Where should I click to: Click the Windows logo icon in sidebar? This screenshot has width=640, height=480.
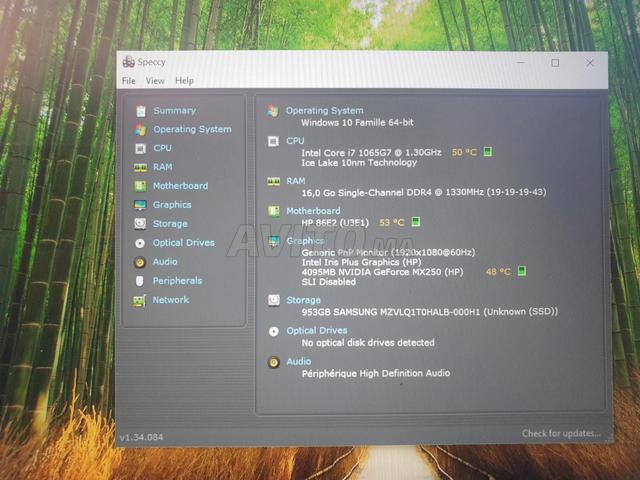click(x=140, y=129)
